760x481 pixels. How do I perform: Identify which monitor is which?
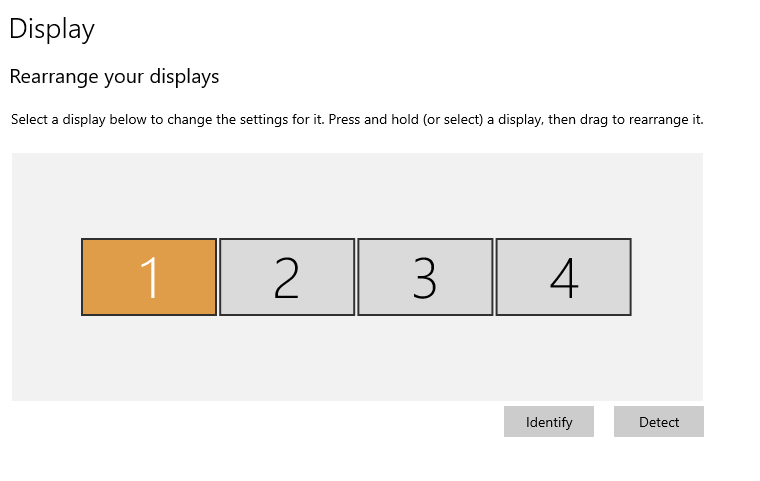tap(549, 422)
